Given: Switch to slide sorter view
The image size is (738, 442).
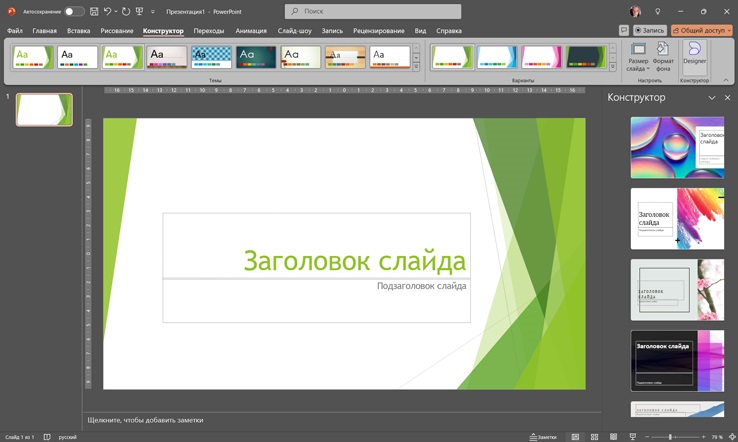Looking at the screenshot, I should coord(594,437).
